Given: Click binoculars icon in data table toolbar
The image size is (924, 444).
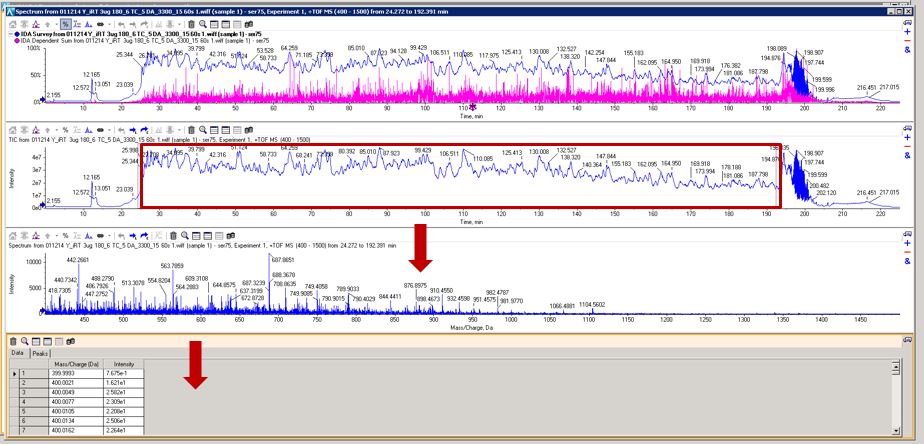Looking at the screenshot, I should coord(70,341).
